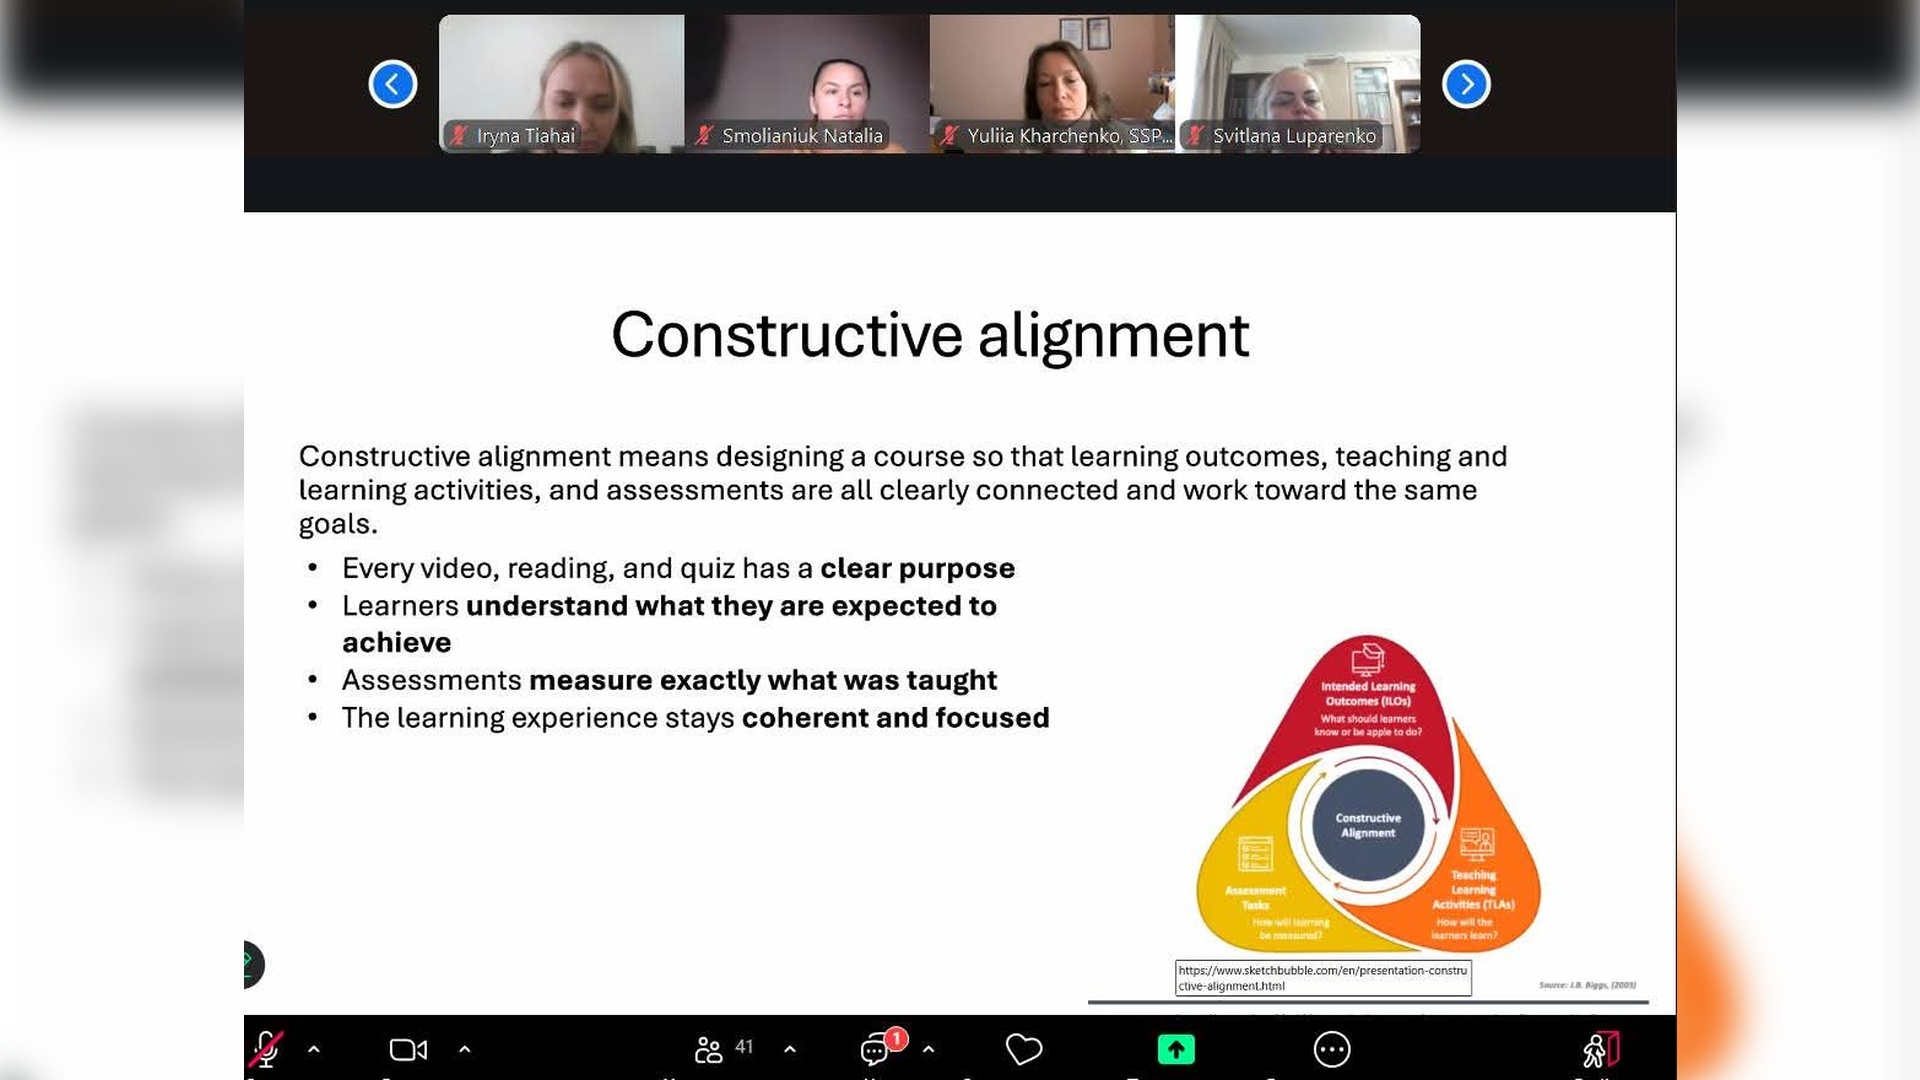Click the green share screen button
1920x1080 pixels.
(1176, 1049)
